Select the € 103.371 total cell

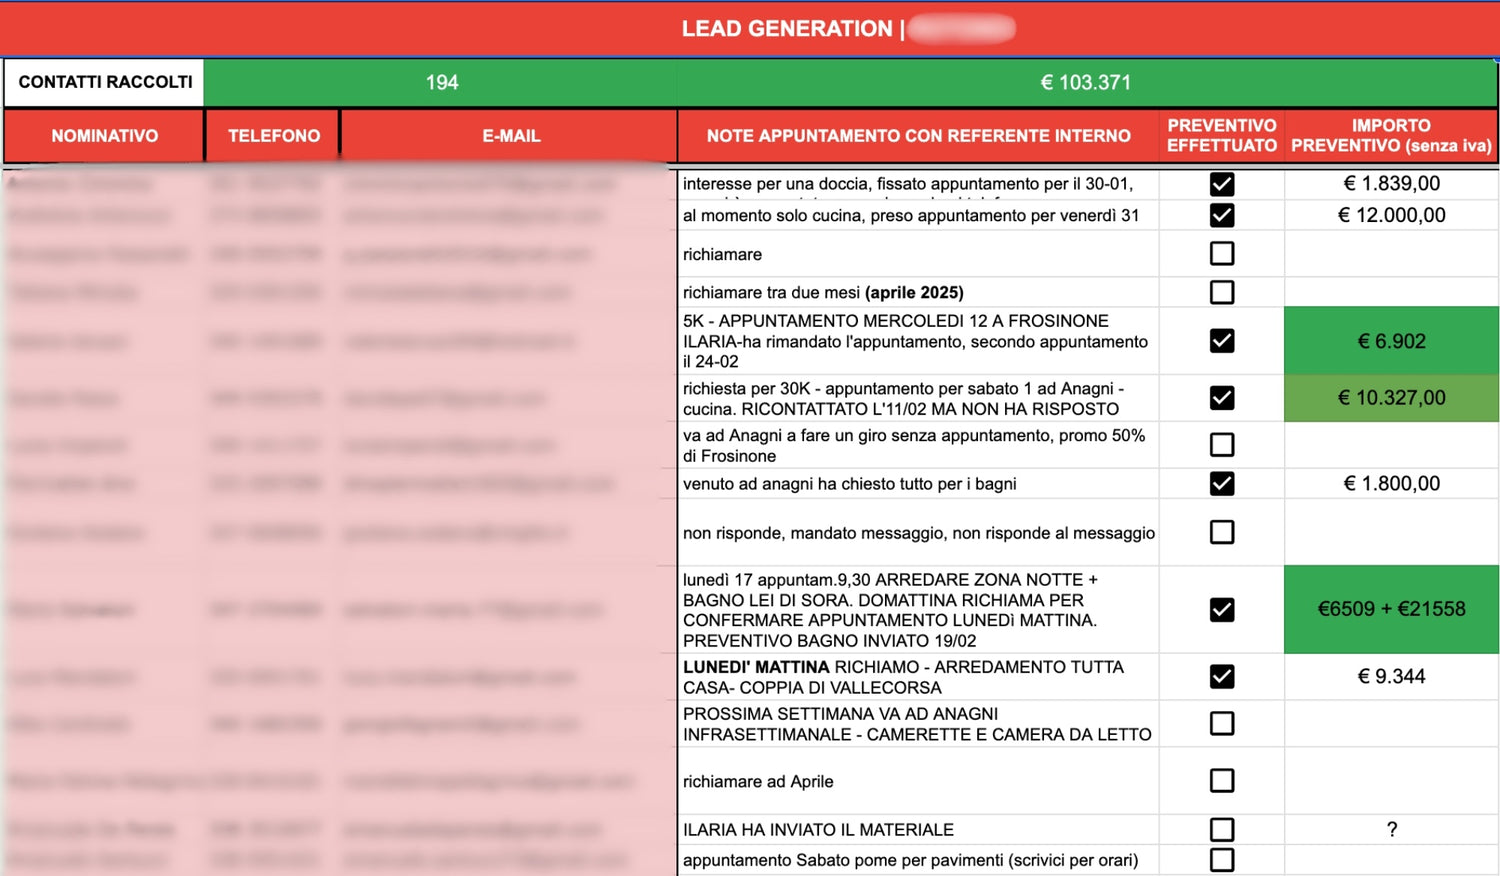click(x=1085, y=83)
